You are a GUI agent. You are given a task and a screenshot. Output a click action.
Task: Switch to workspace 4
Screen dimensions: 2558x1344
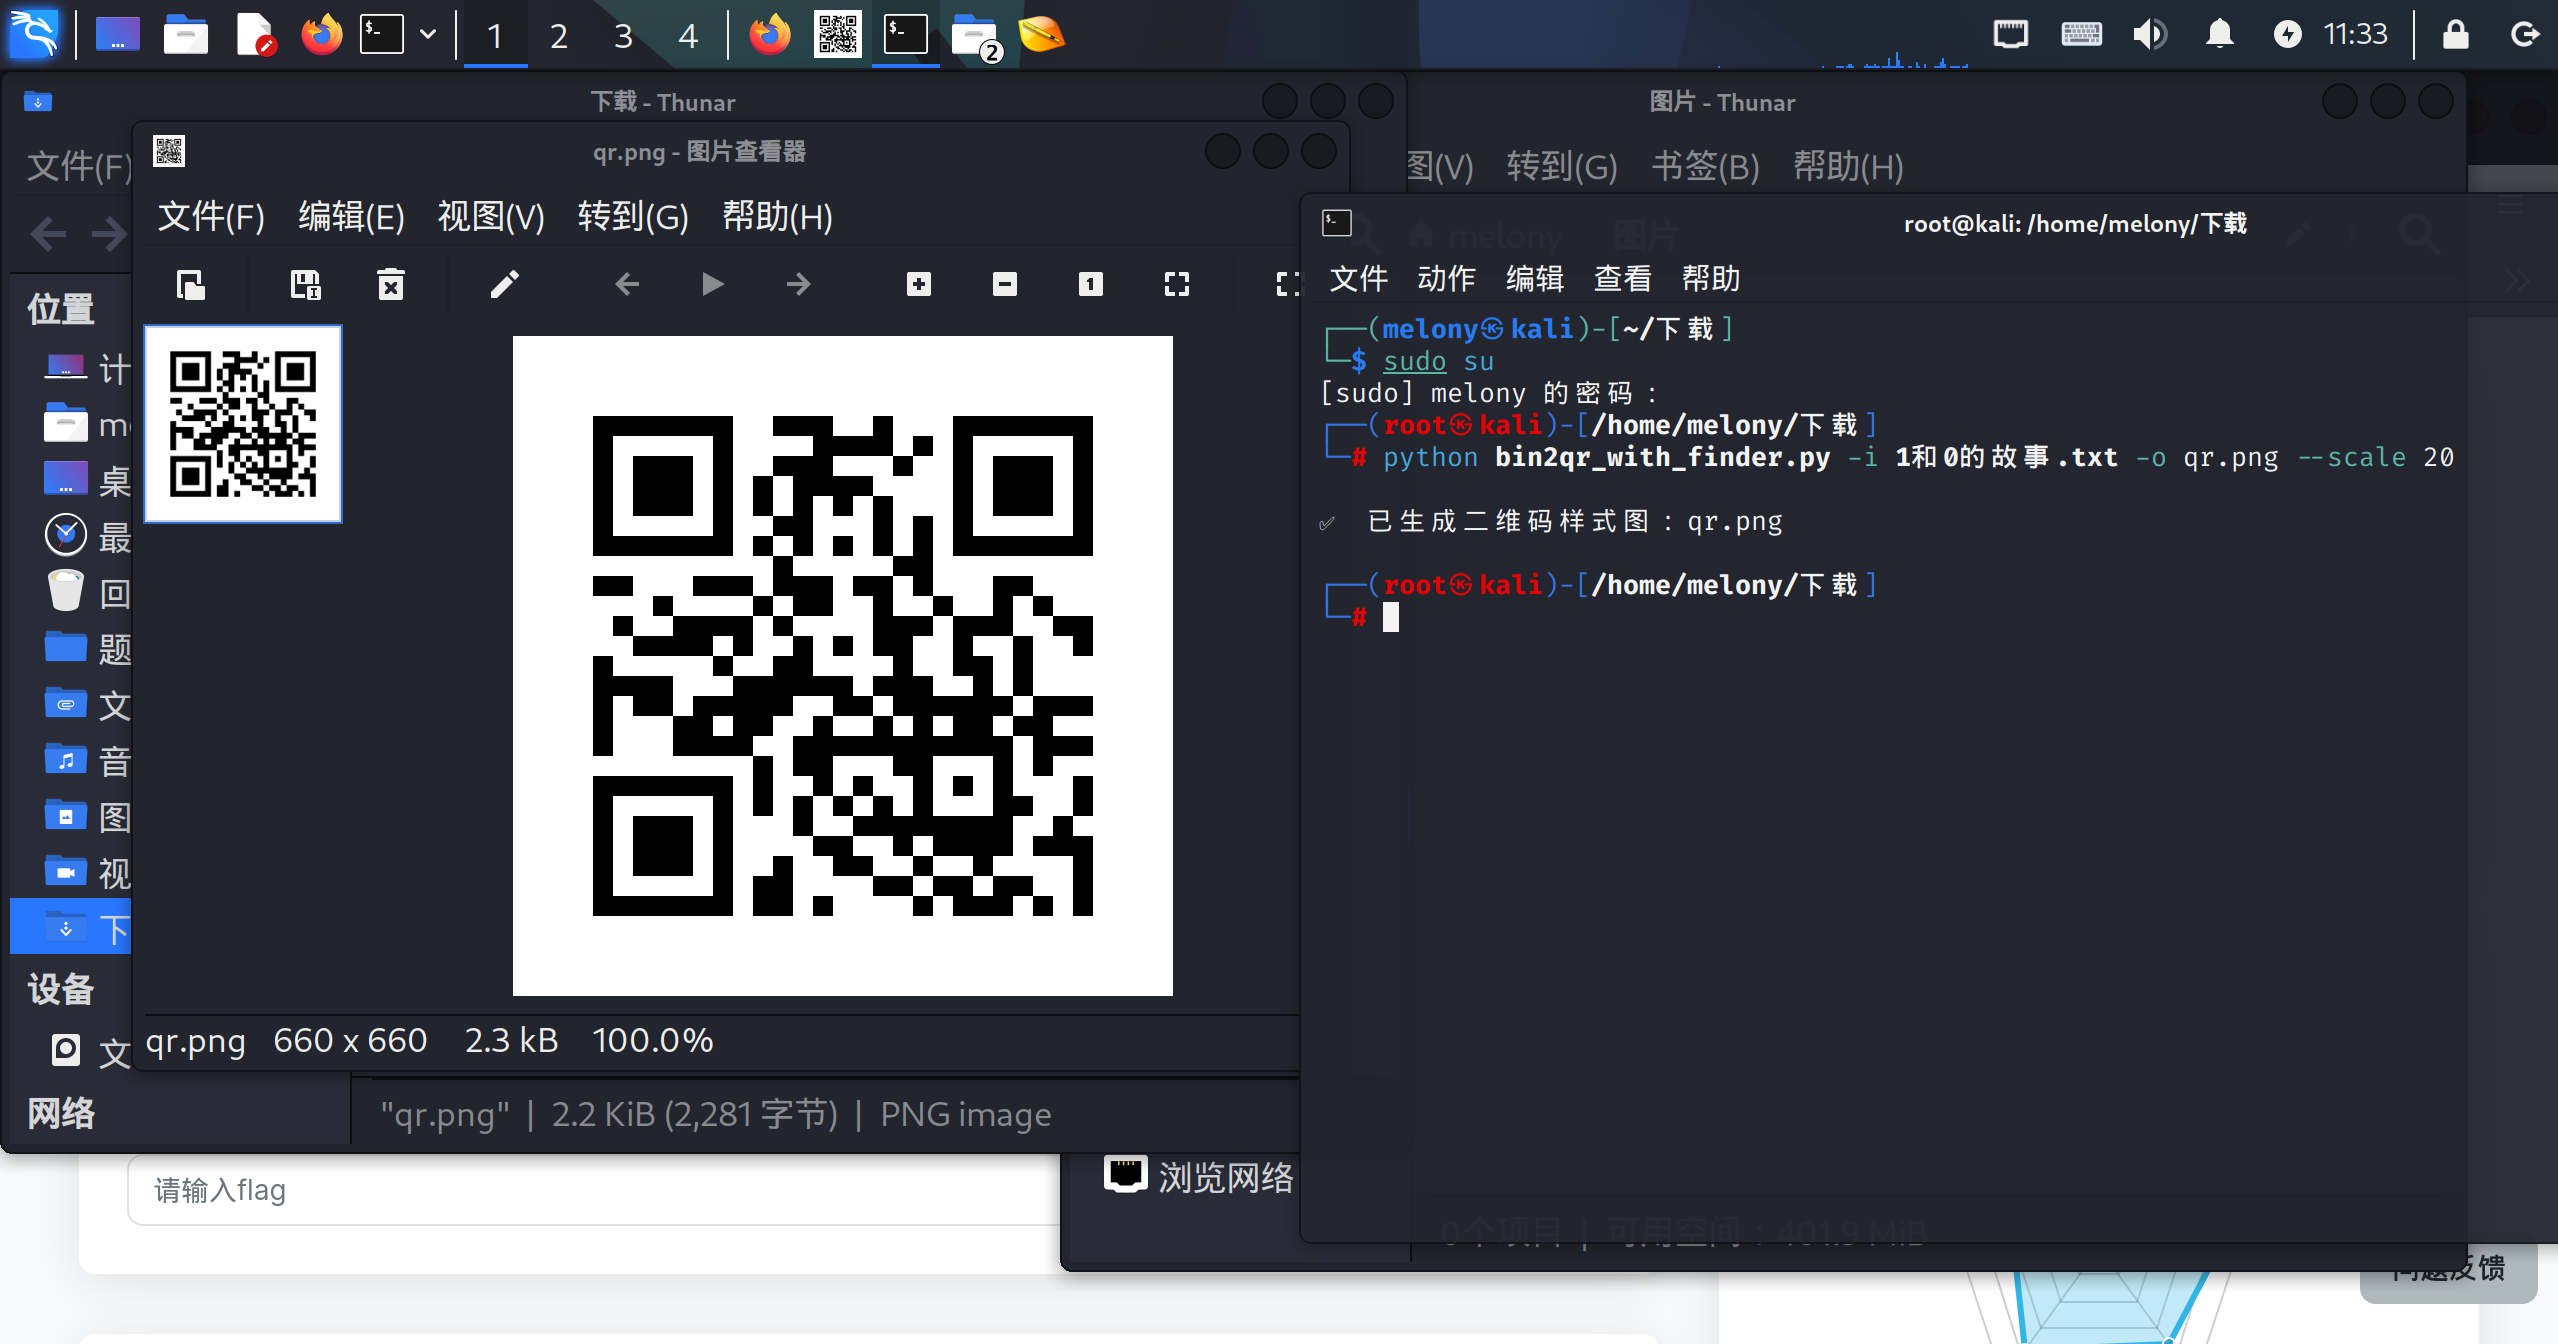[688, 36]
